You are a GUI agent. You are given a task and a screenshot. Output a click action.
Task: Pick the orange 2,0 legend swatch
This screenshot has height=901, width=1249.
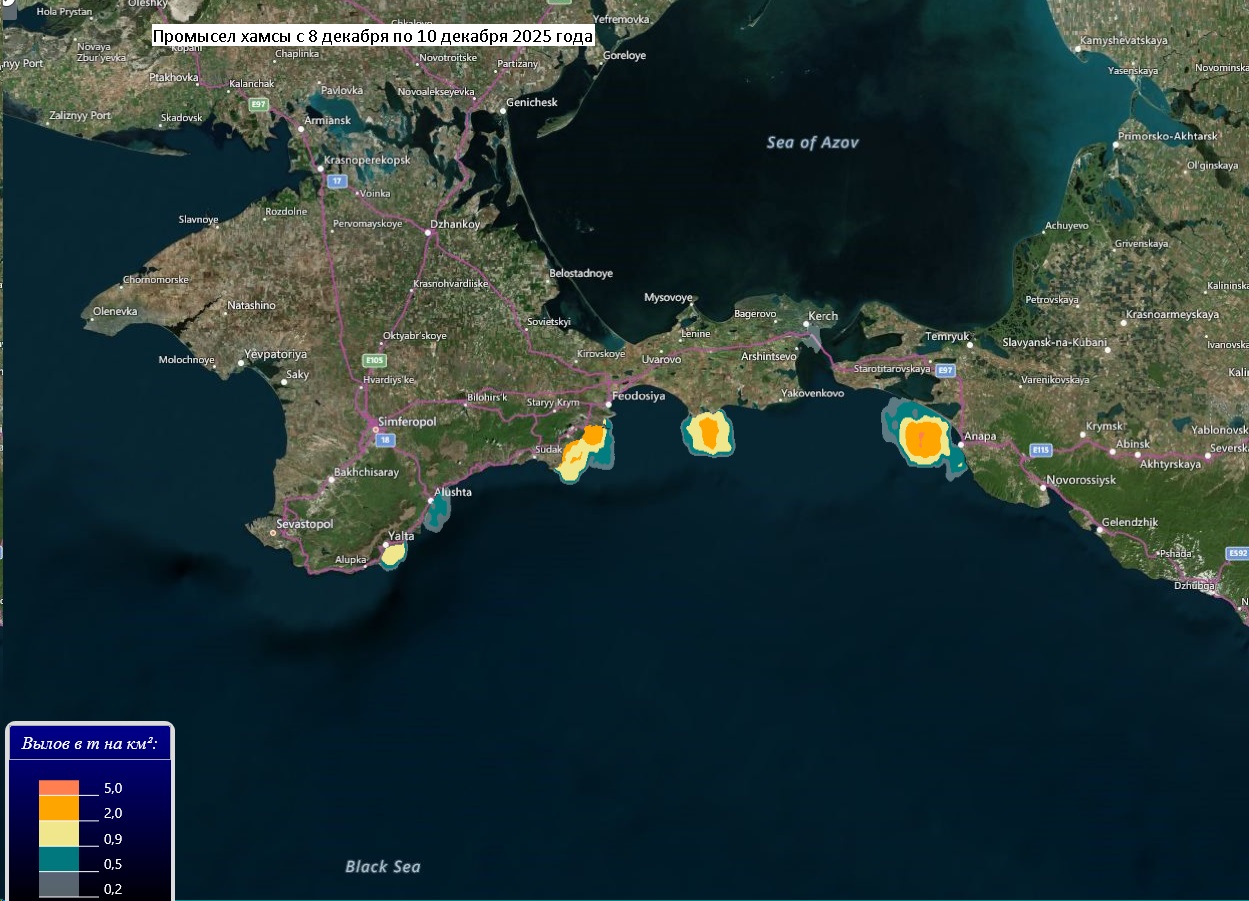(59, 807)
